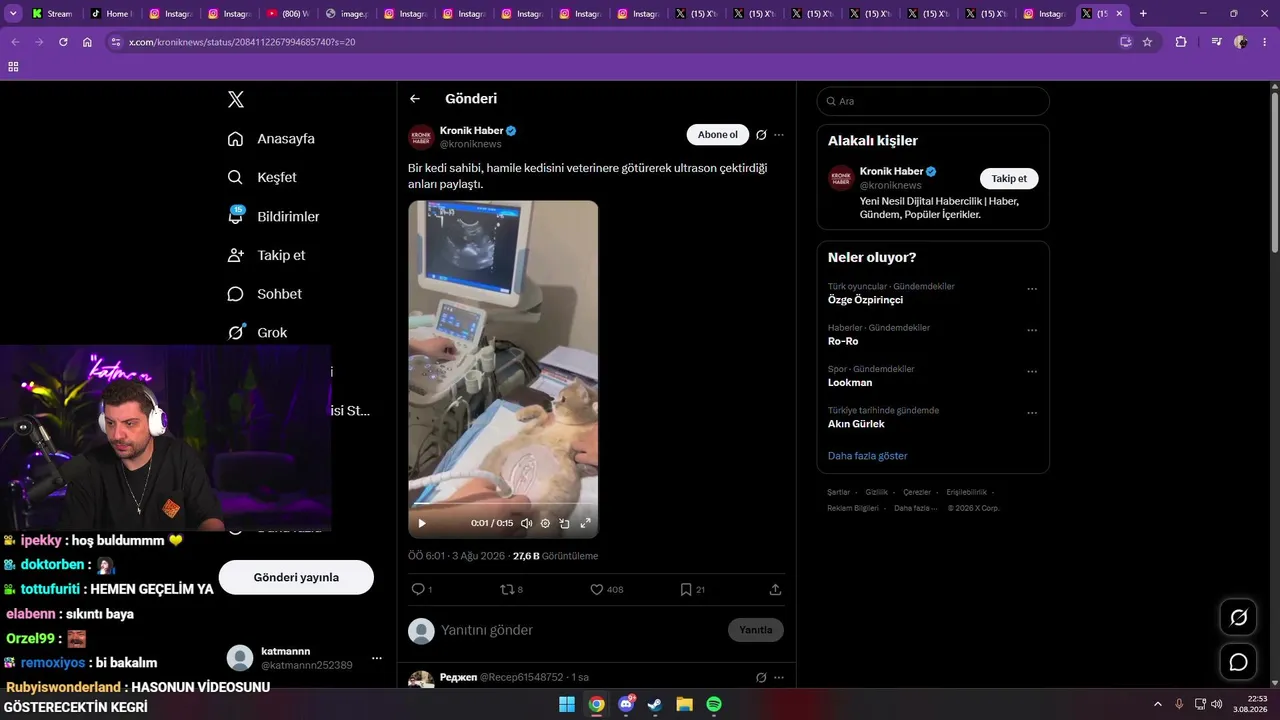Open a new Chrome tab
The image size is (1280, 720).
(x=1143, y=14)
